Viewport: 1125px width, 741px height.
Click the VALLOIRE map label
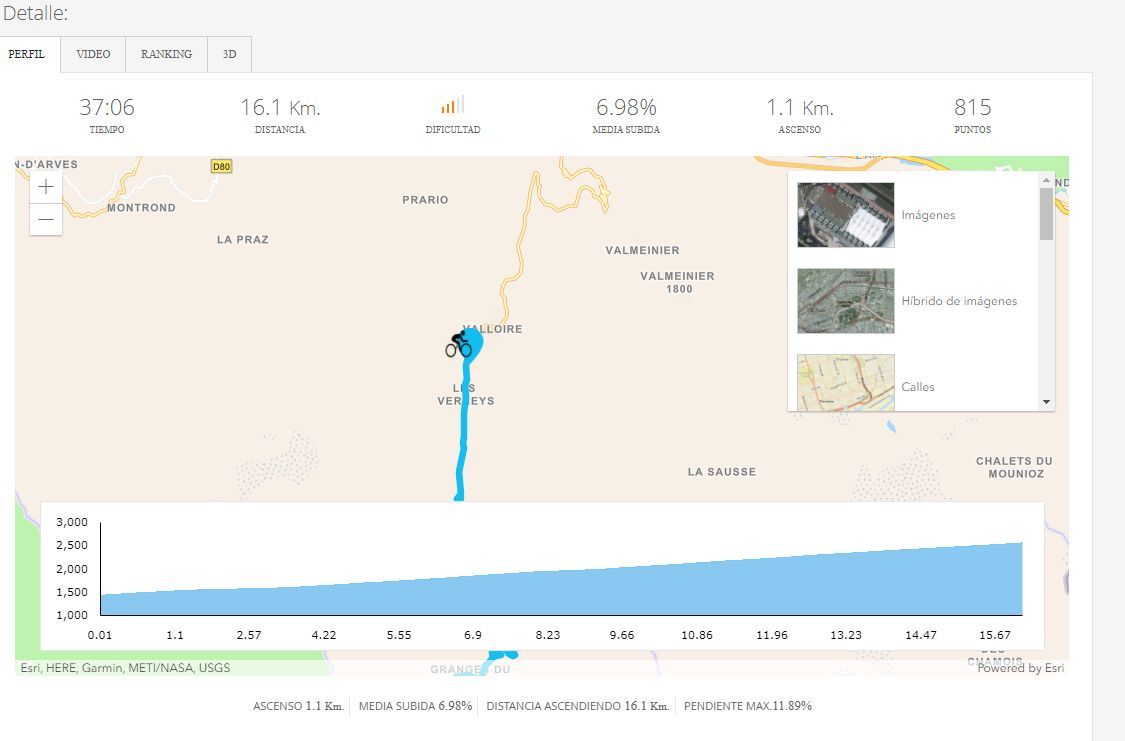click(x=493, y=329)
